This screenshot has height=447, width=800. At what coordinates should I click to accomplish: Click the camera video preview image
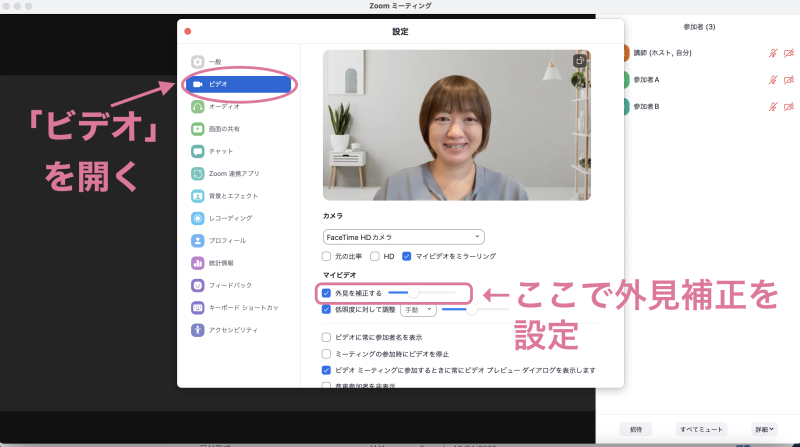457,125
